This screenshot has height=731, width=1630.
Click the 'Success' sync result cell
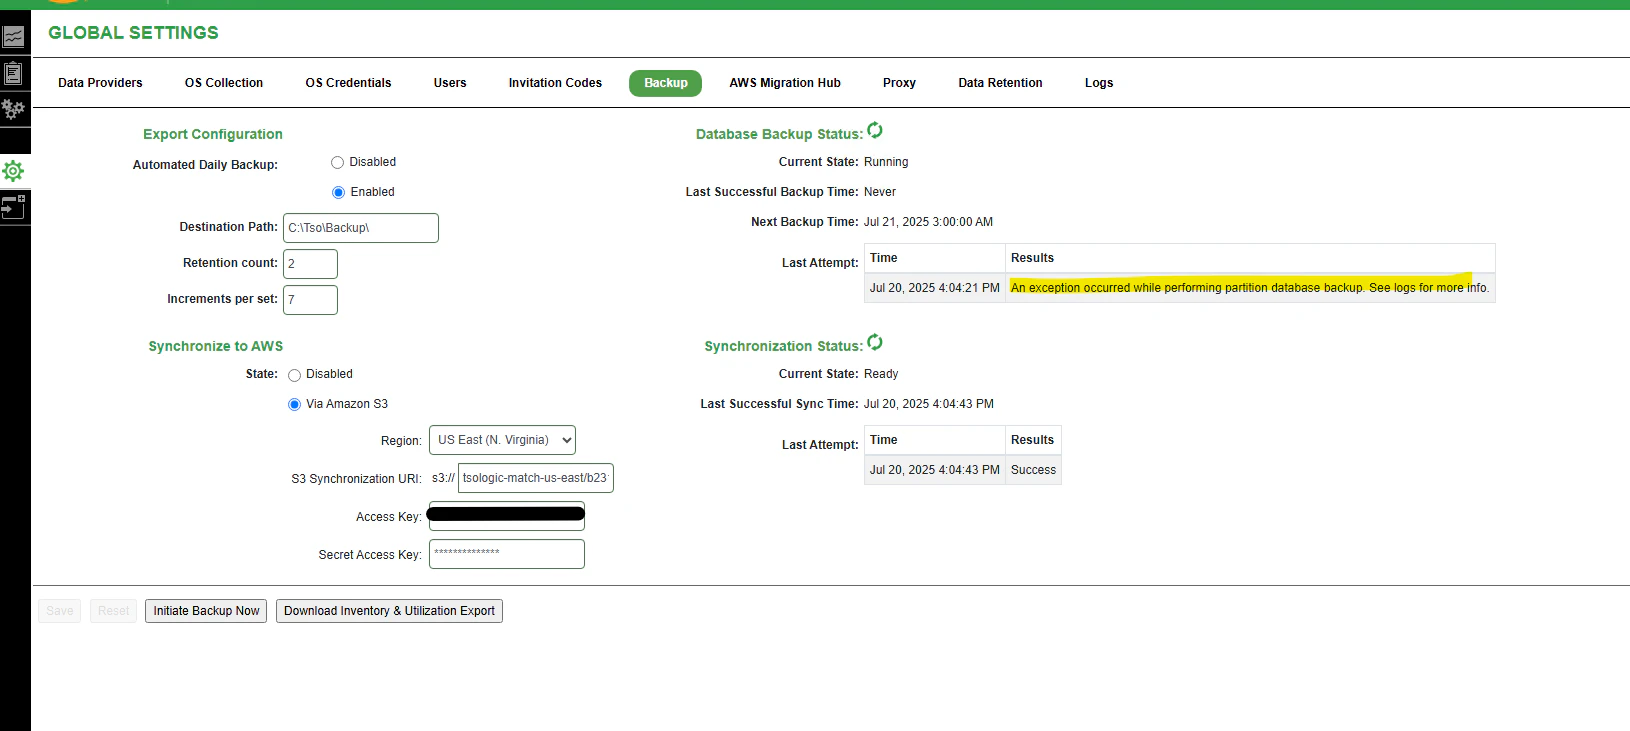click(x=1033, y=470)
